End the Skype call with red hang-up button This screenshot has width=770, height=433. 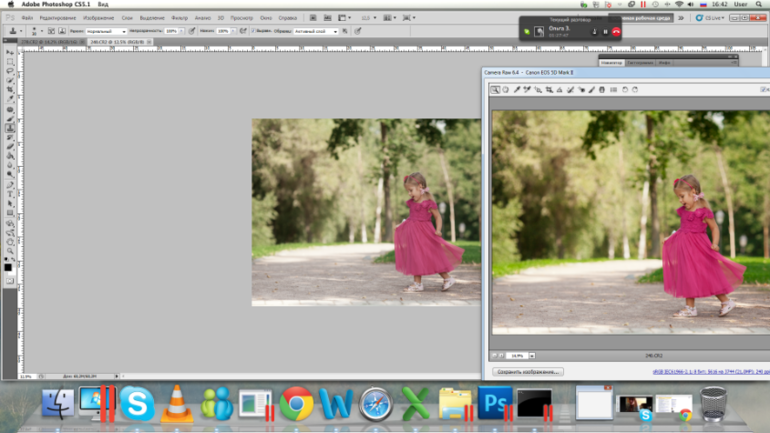pyautogui.click(x=617, y=32)
